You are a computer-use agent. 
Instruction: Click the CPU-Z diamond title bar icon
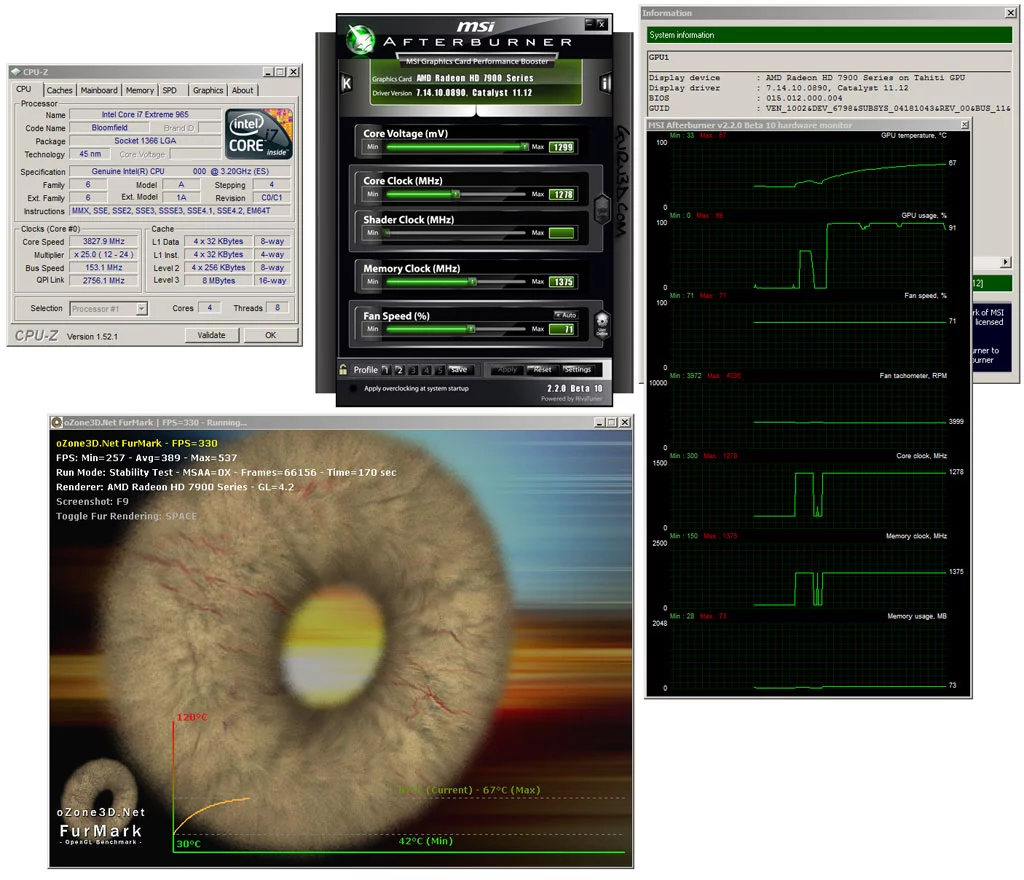coord(17,71)
